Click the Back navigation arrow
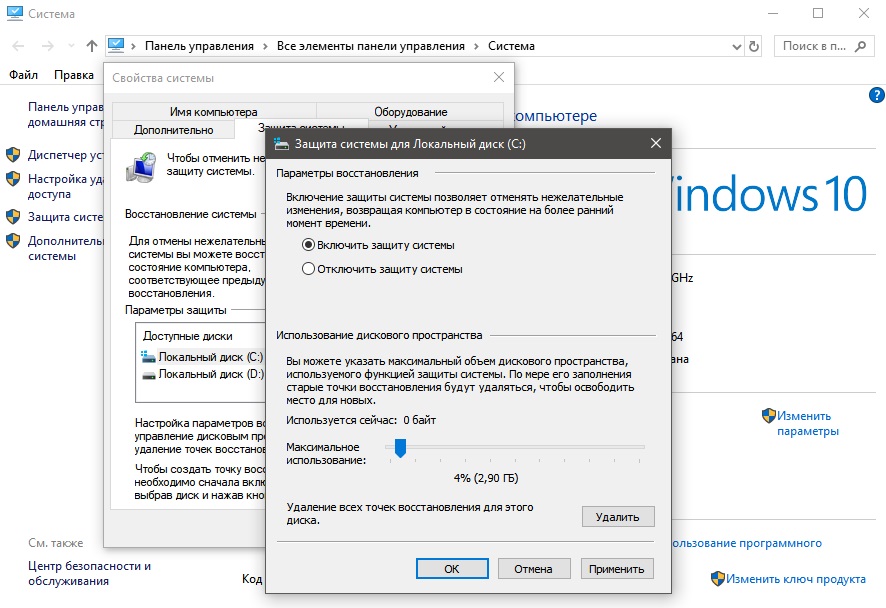Screen dimensions: 886x608 pos(18,46)
